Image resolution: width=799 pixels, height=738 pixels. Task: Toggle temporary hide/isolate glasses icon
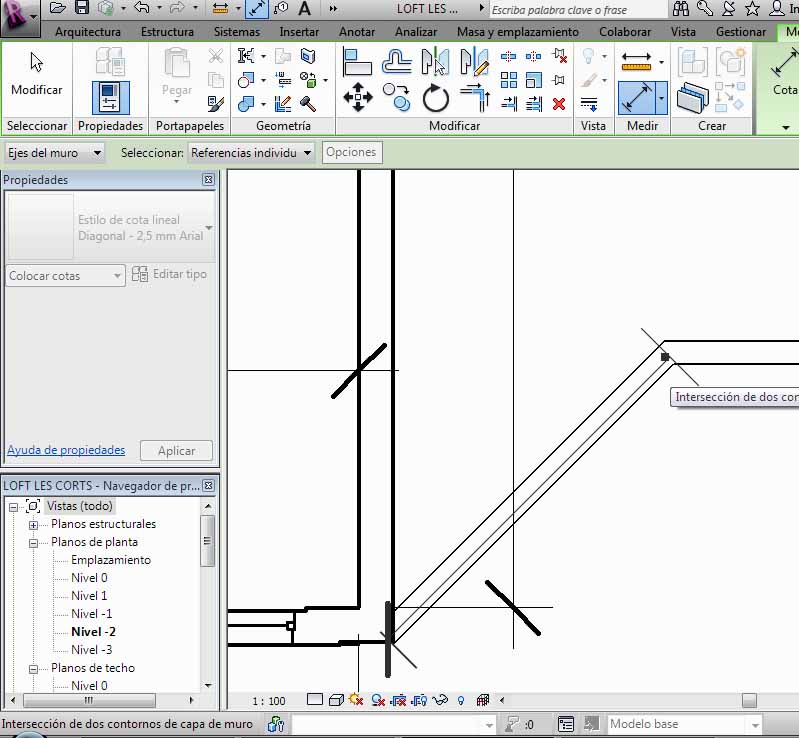pos(438,700)
